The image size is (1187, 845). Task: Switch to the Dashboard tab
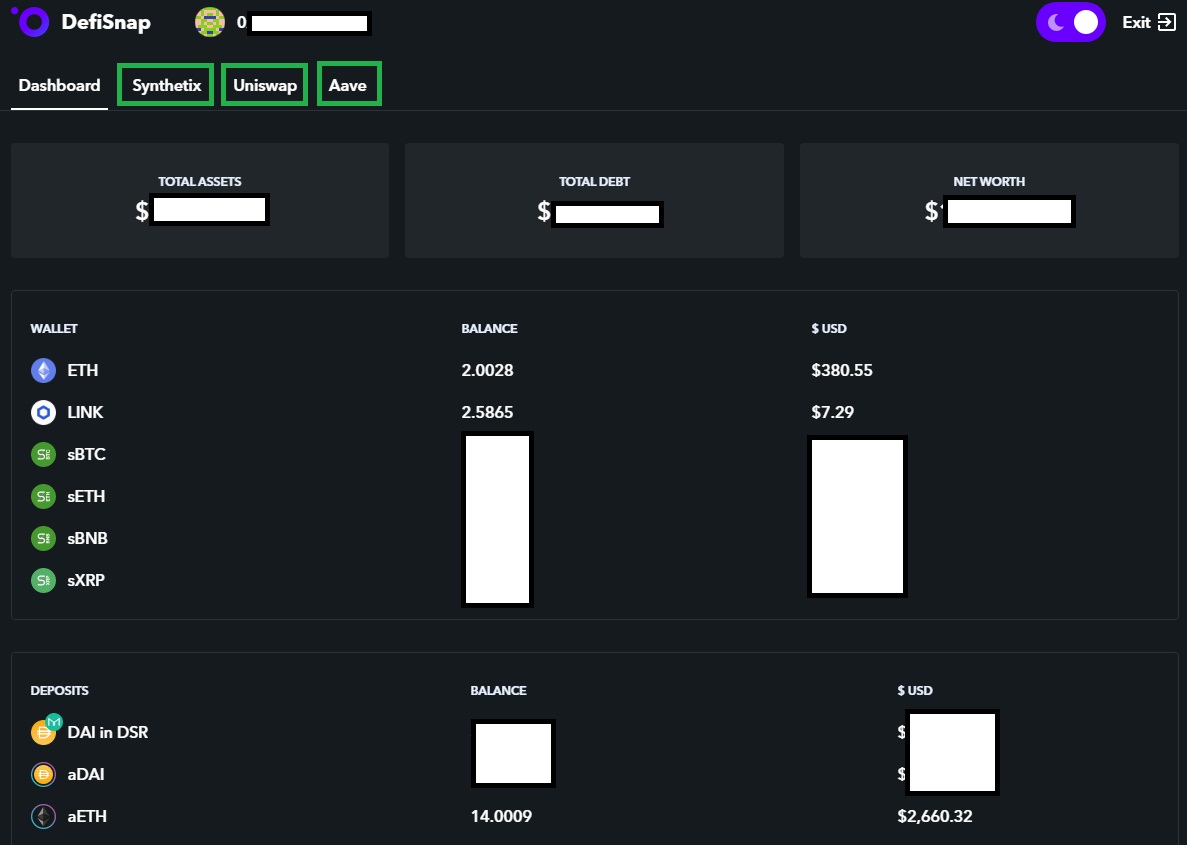[59, 86]
